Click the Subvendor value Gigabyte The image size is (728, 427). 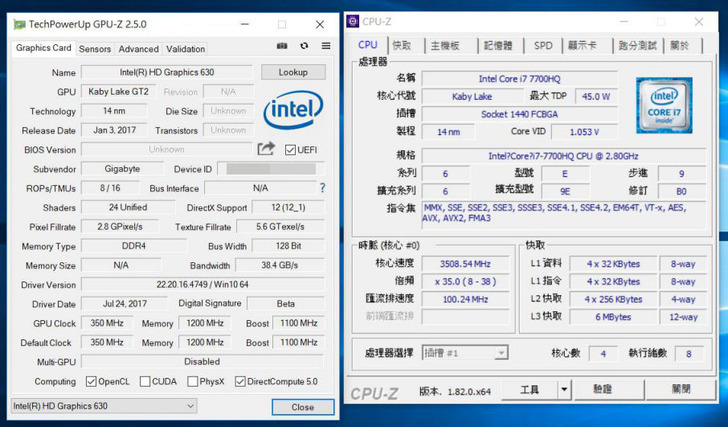pyautogui.click(x=122, y=169)
